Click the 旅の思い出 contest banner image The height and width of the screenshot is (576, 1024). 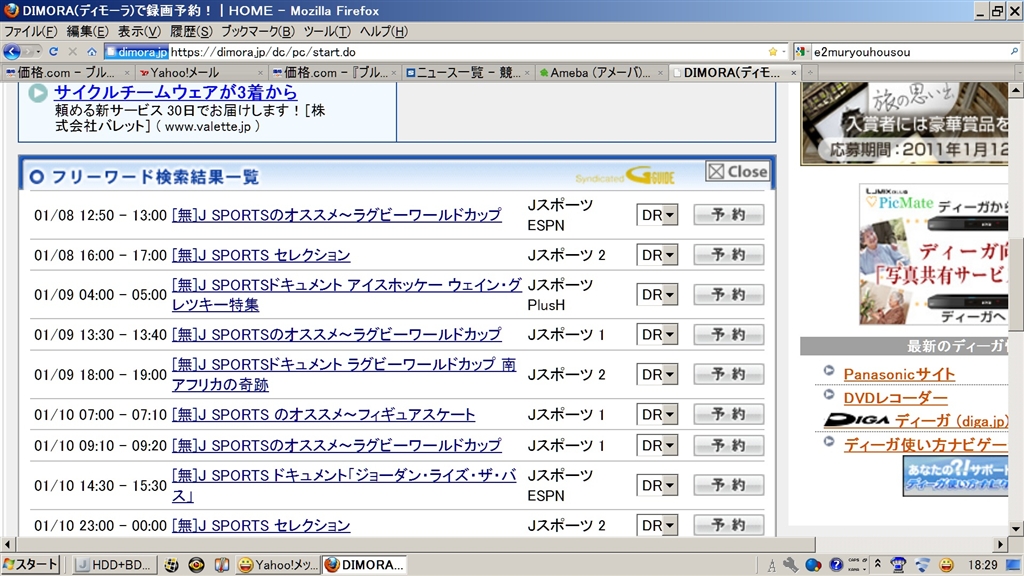click(904, 123)
